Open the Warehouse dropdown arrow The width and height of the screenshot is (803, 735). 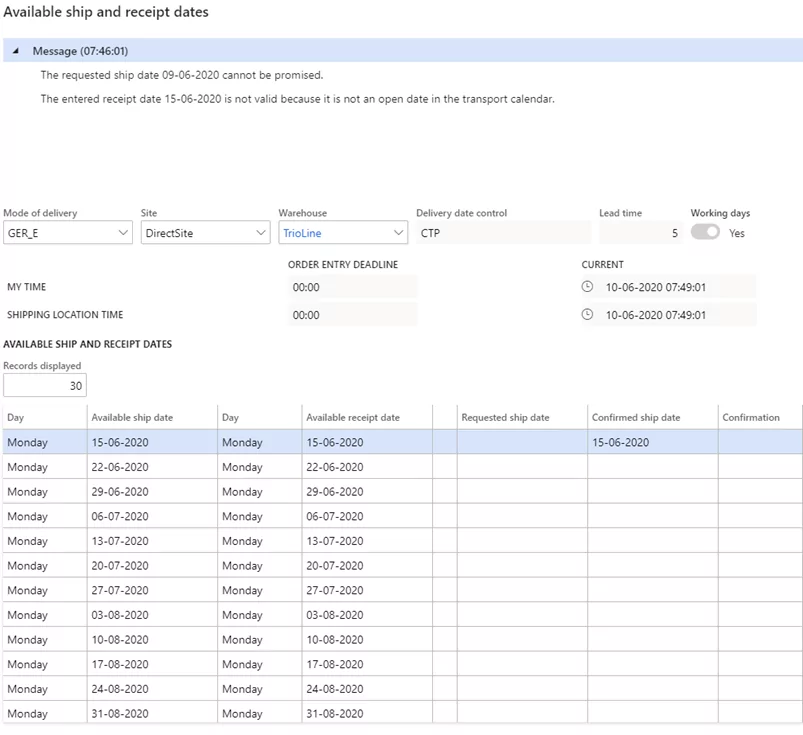(398, 233)
